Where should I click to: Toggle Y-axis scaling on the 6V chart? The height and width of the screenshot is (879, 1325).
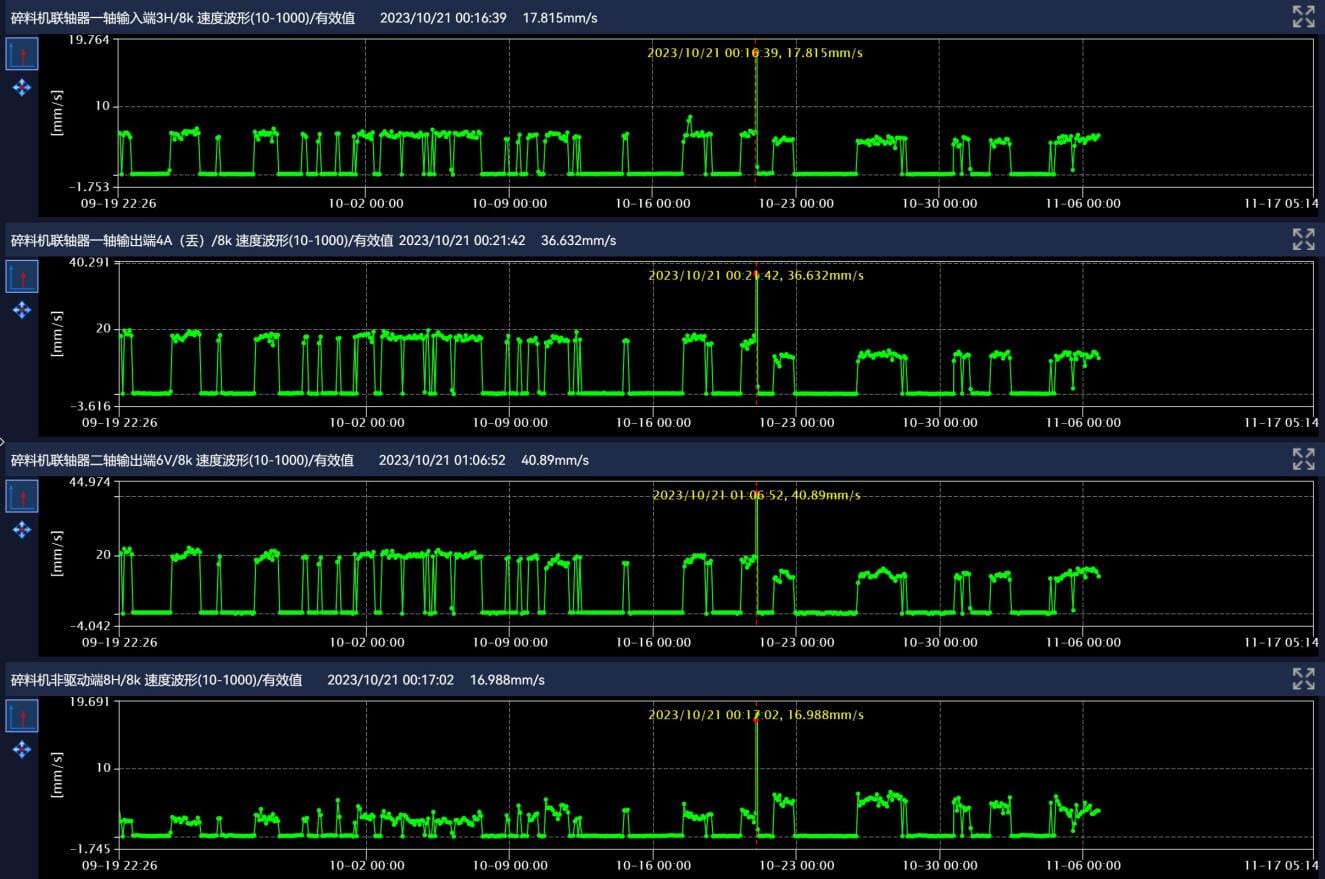click(x=22, y=496)
